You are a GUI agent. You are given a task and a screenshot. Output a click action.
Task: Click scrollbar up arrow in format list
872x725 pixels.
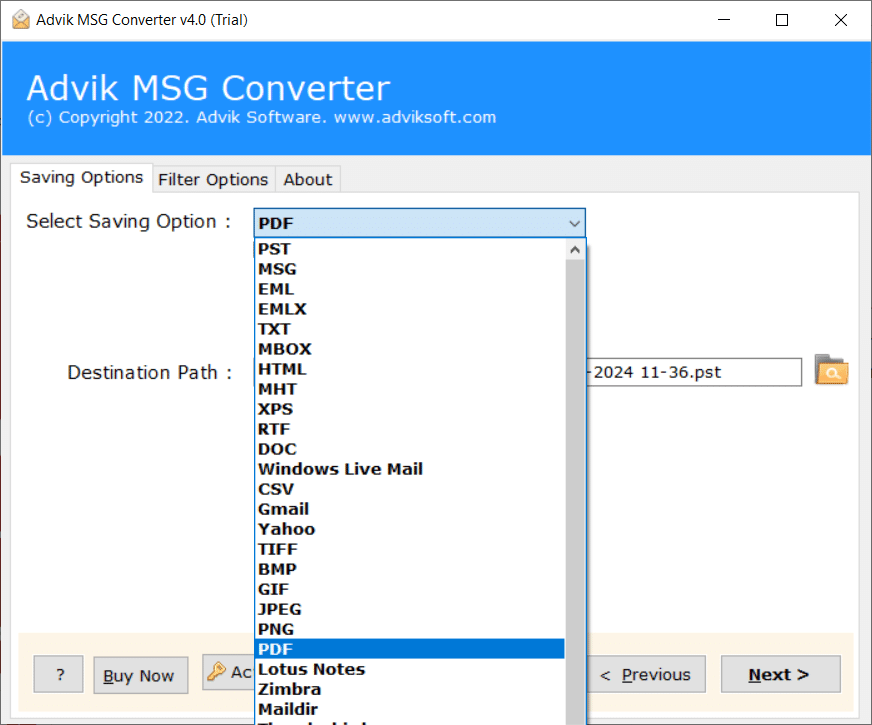coord(575,250)
